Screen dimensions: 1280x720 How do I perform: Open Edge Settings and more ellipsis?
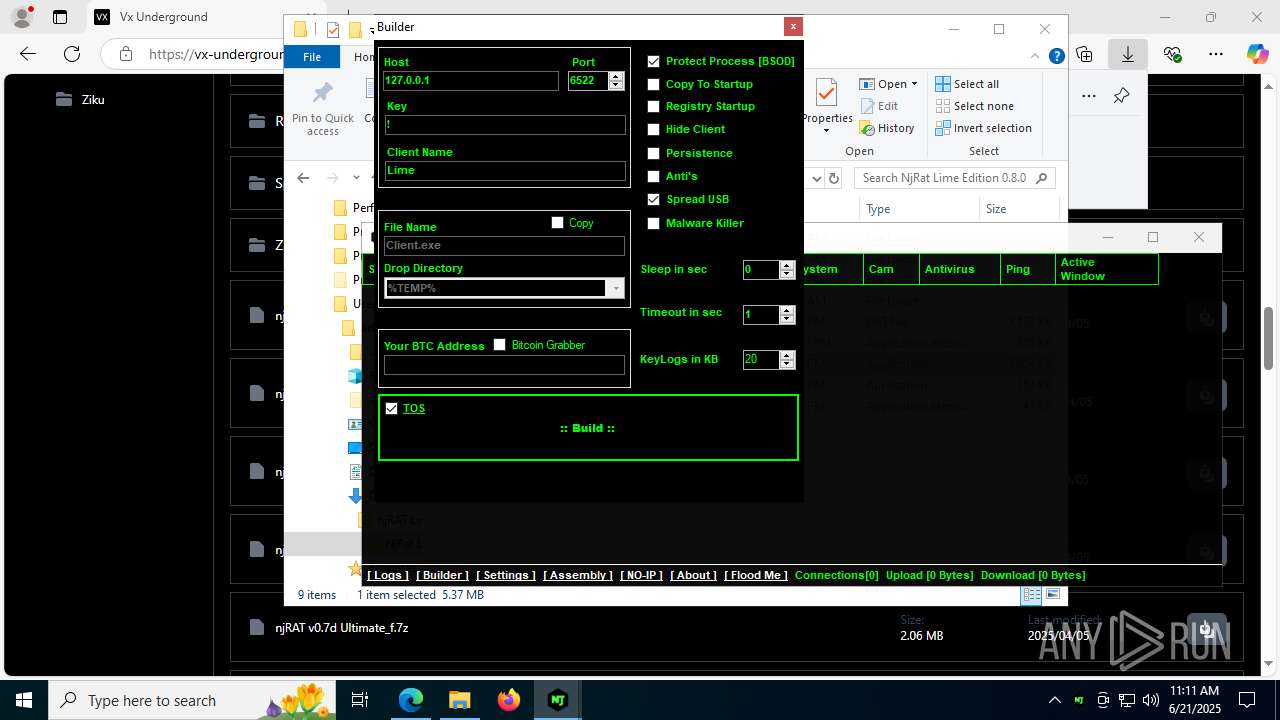click(1216, 54)
